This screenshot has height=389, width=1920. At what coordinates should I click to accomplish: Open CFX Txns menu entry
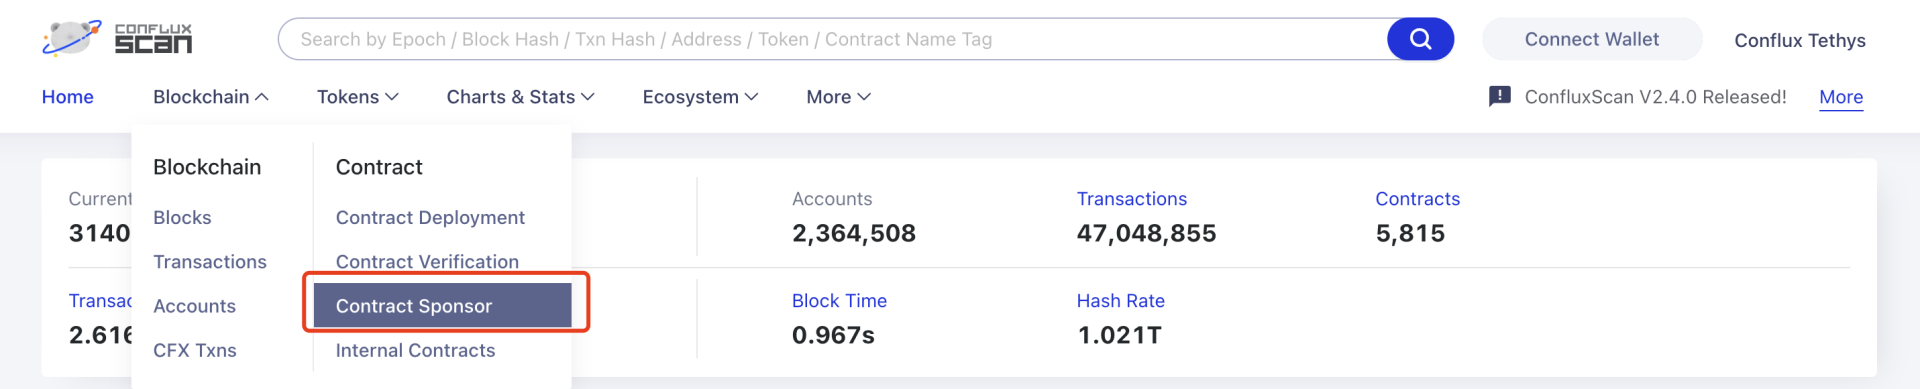[195, 350]
